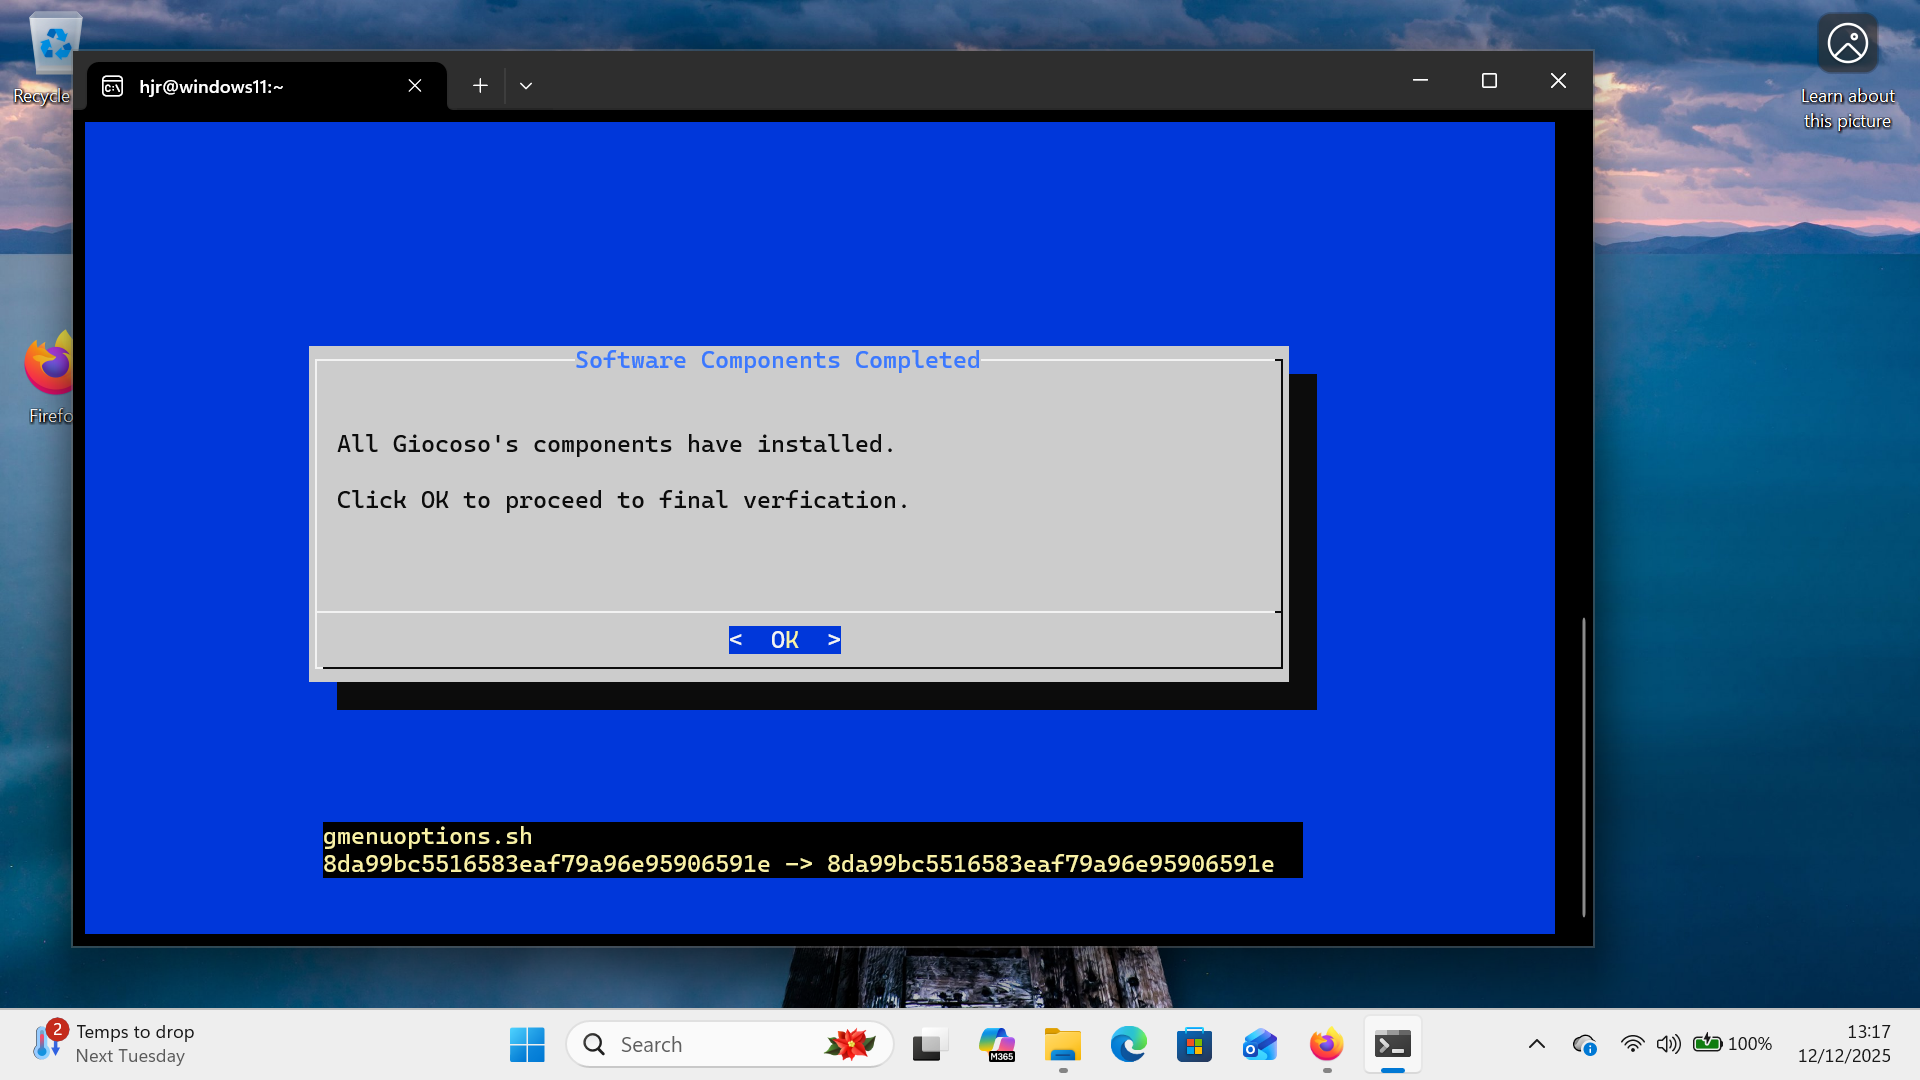Screen dimensions: 1920x1080
Task: Click the Windows Terminal taskbar icon
Action: pos(1393,1043)
